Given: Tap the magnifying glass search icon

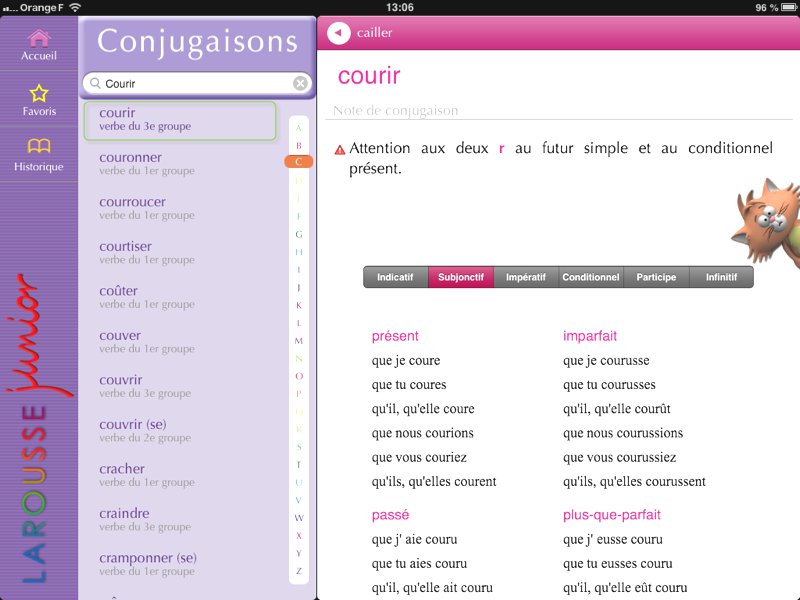Looking at the screenshot, I should coord(94,84).
